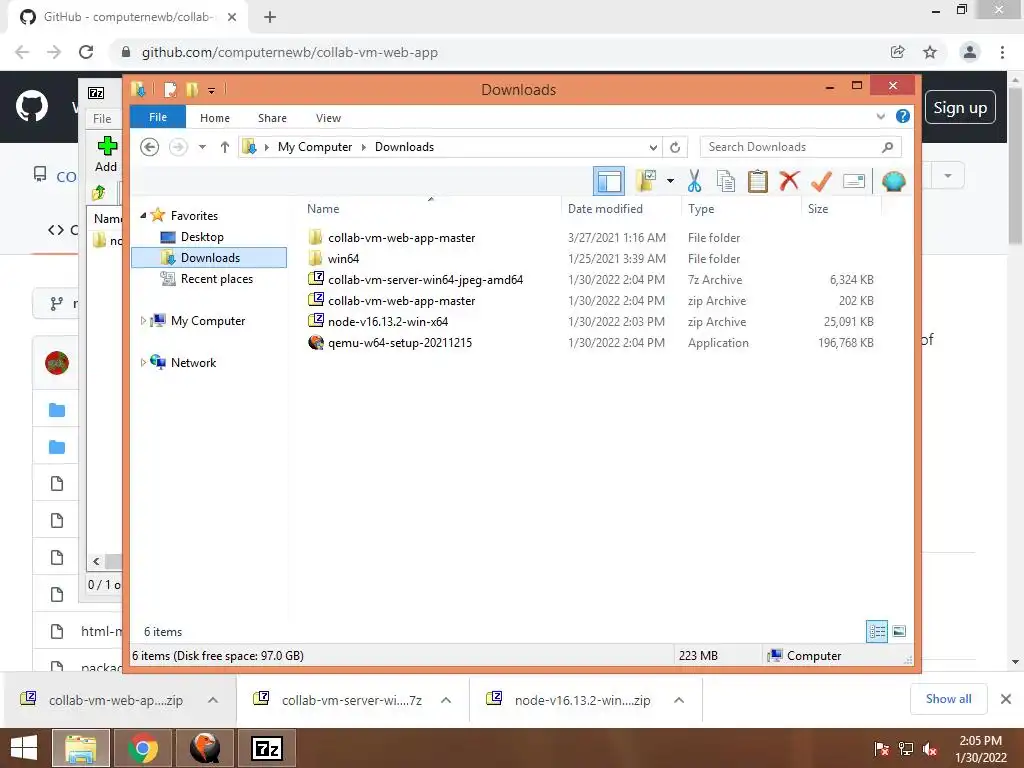Open recent locations dropdown arrow
The image size is (1024, 768).
click(202, 147)
